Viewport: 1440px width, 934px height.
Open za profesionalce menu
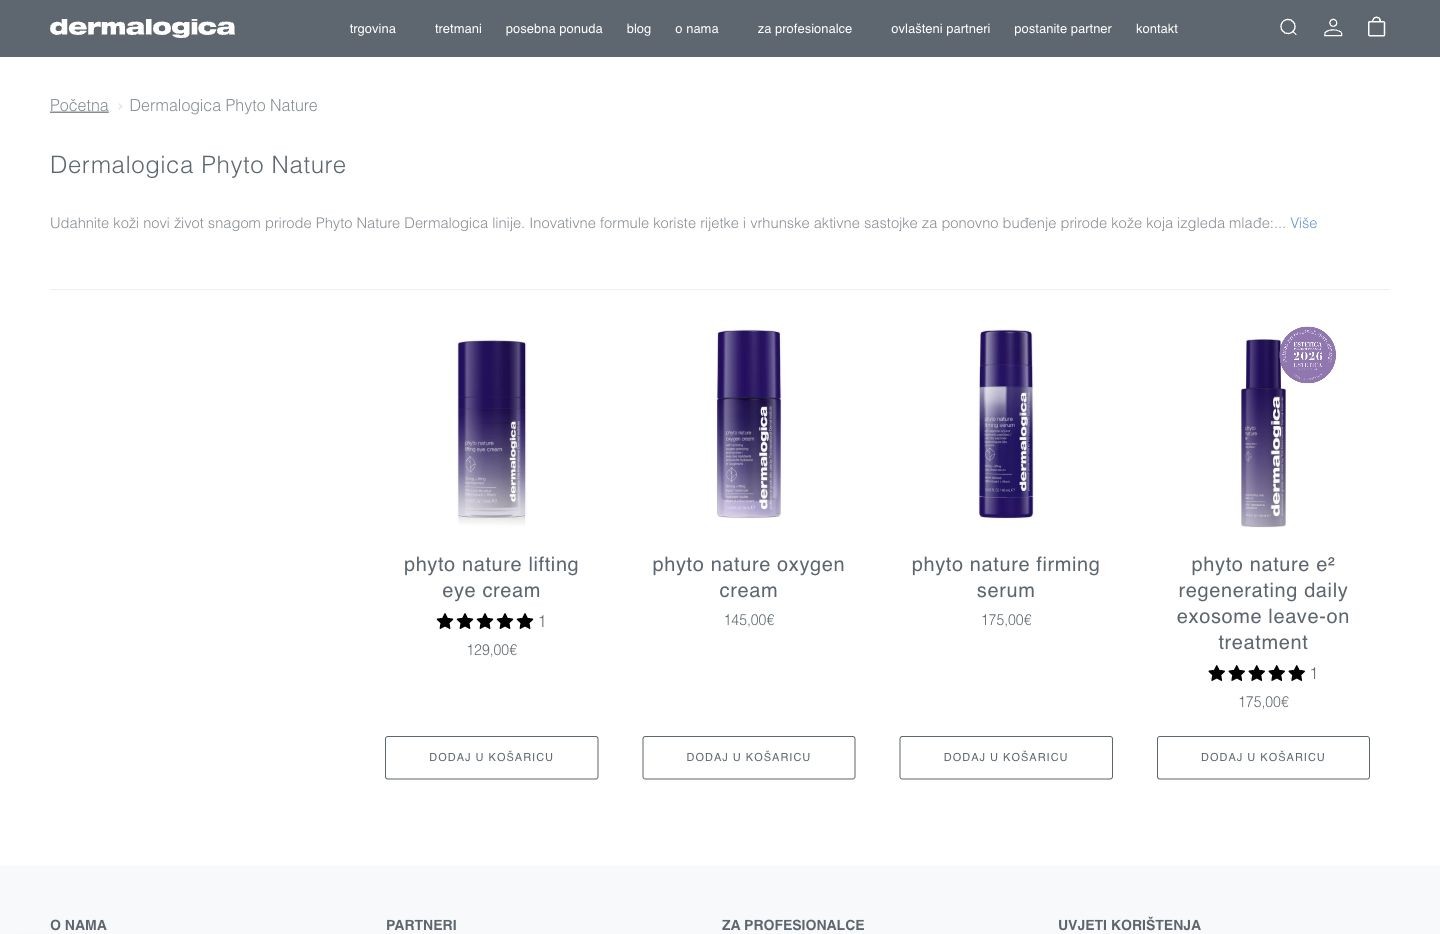805,29
